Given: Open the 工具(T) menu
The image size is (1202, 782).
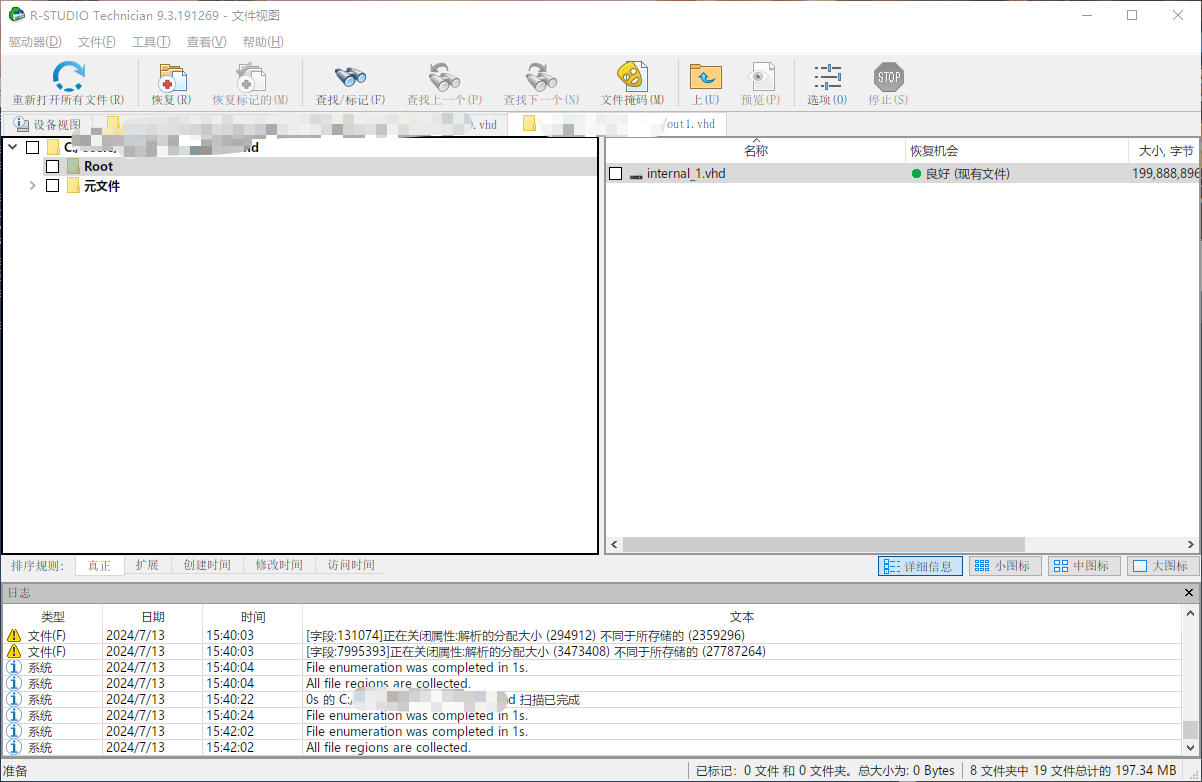Looking at the screenshot, I should tap(151, 42).
